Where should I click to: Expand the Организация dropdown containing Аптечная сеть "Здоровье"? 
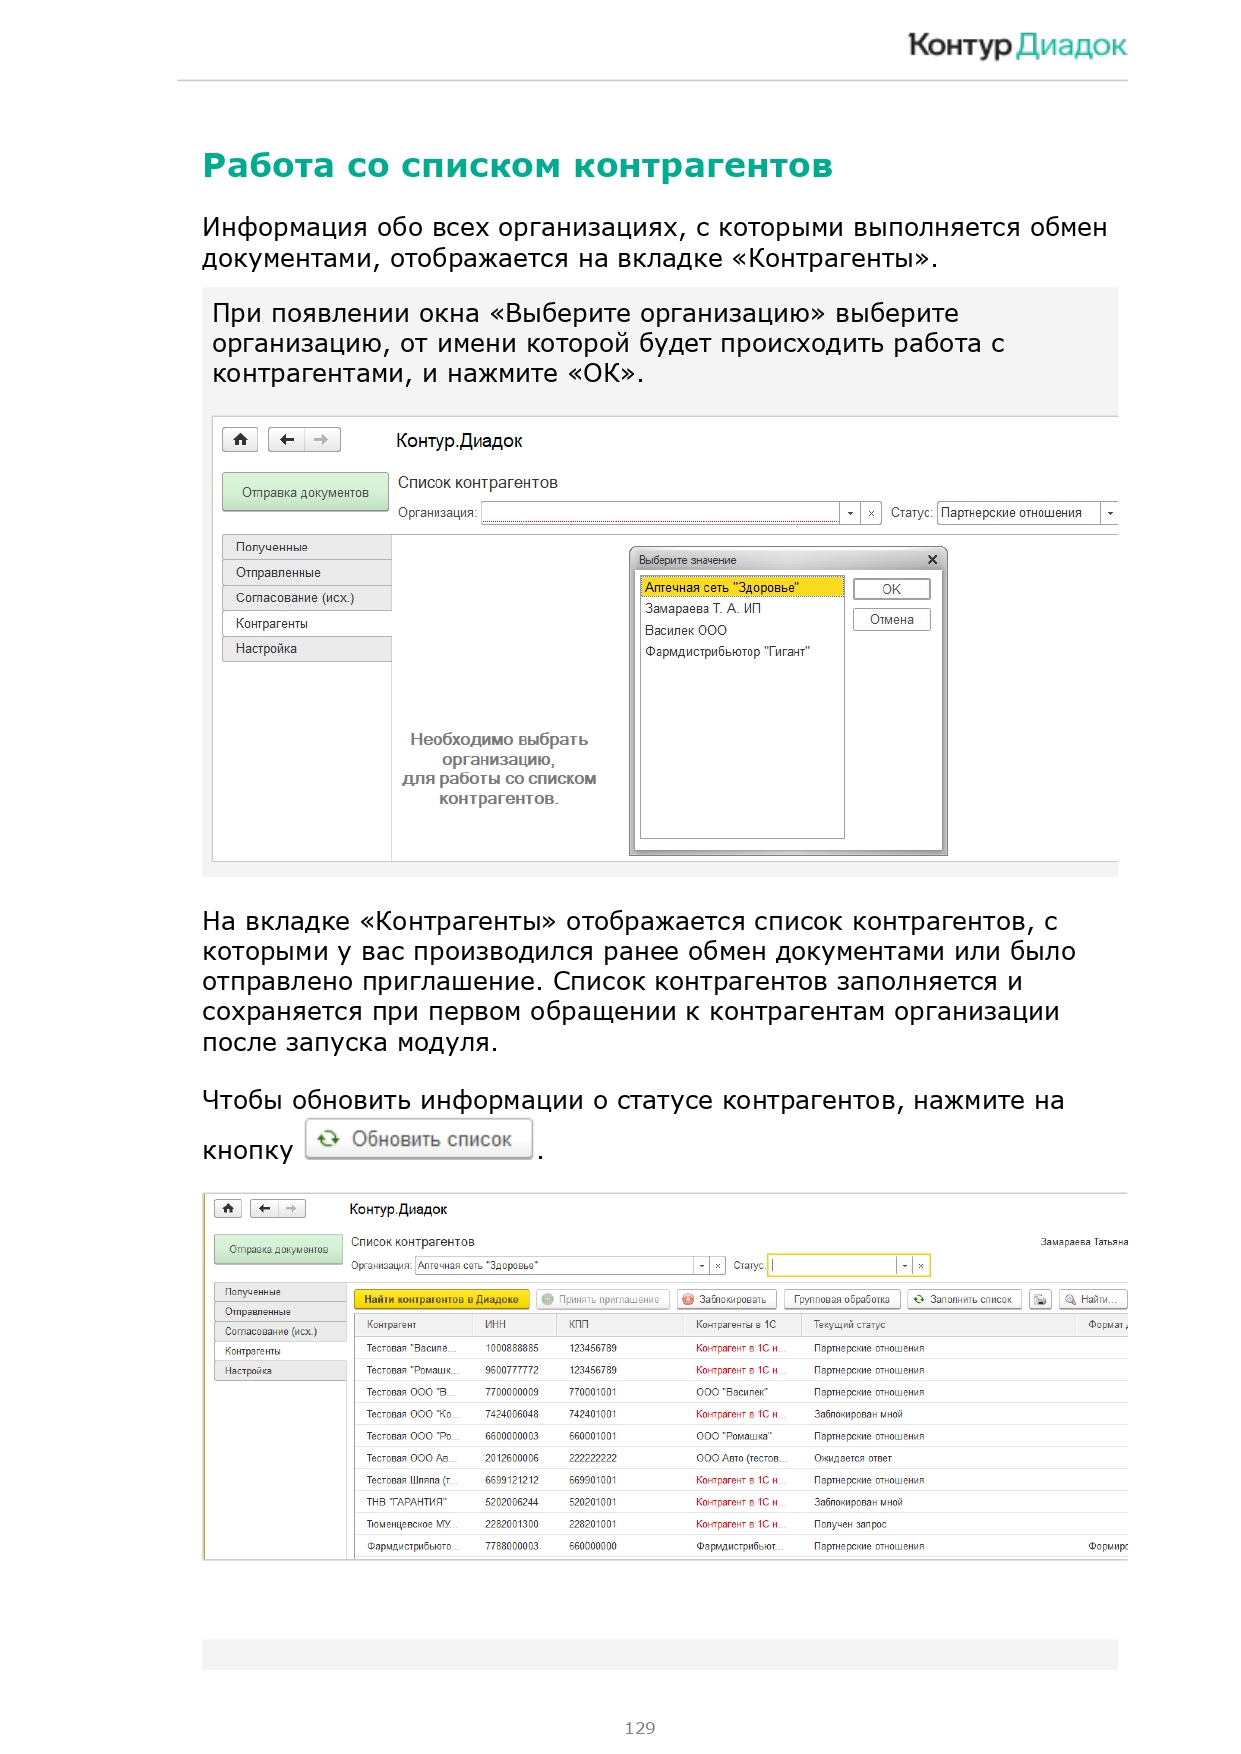[701, 1265]
